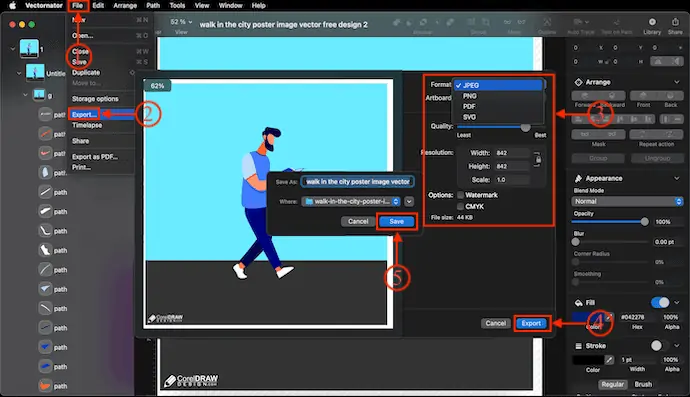Collapse the Appearance section
Screen dimensions: 690x397
pyautogui.click(x=677, y=178)
